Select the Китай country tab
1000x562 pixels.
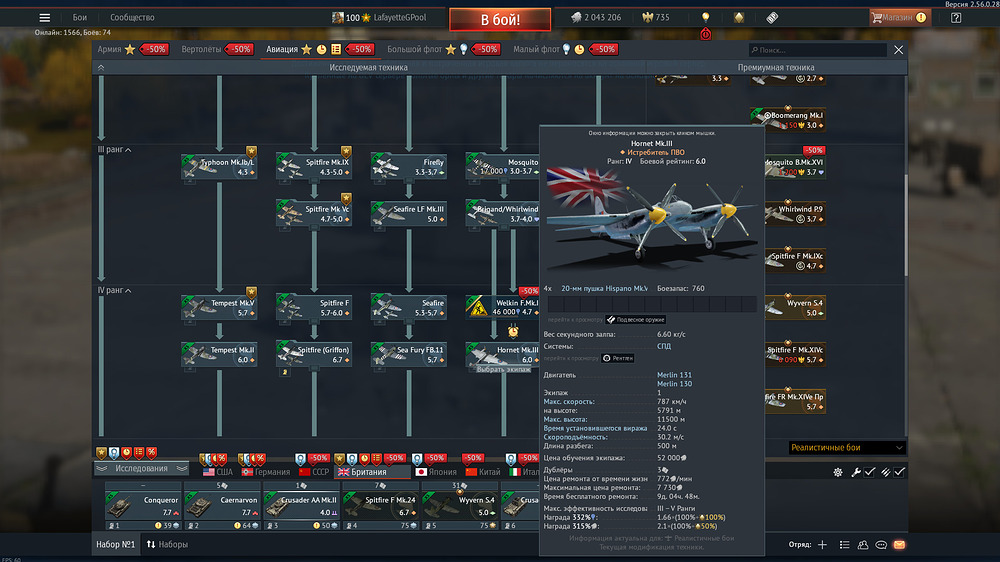(x=483, y=472)
